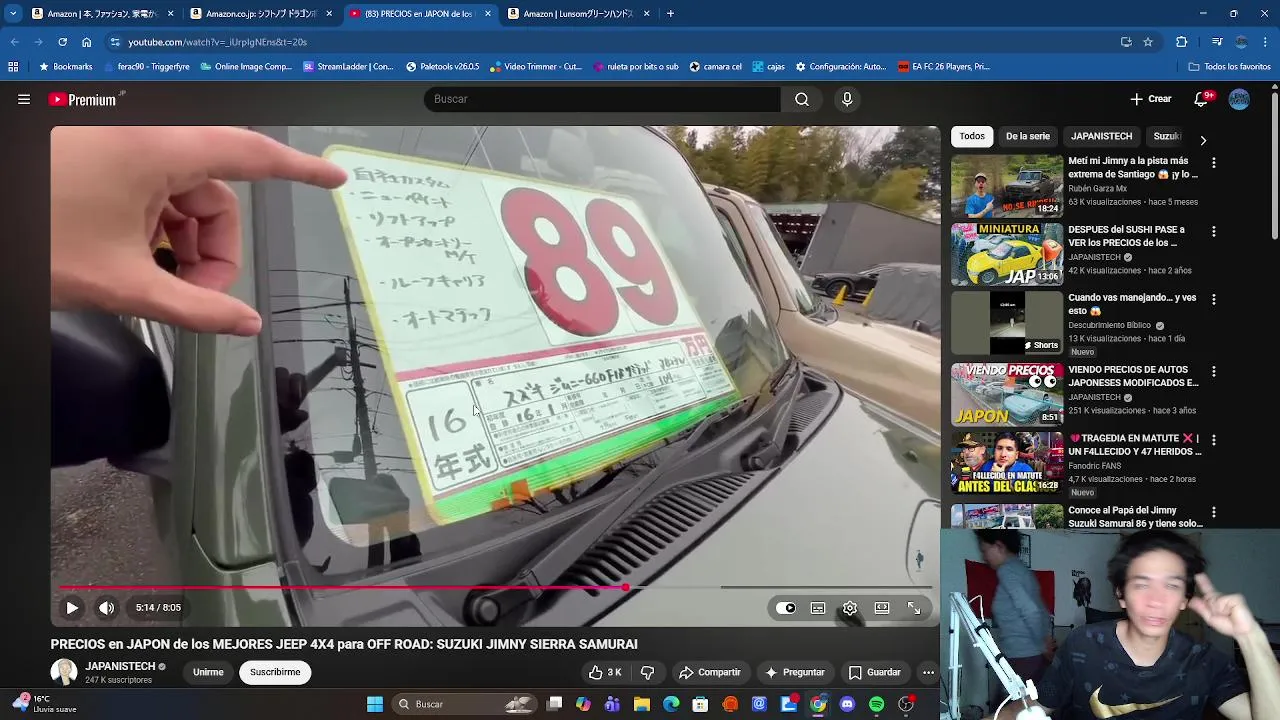Image resolution: width=1280 pixels, height=720 pixels.
Task: Open VIENDO PRECIOS DE AUTOS JAPONESES title
Action: [1133, 376]
